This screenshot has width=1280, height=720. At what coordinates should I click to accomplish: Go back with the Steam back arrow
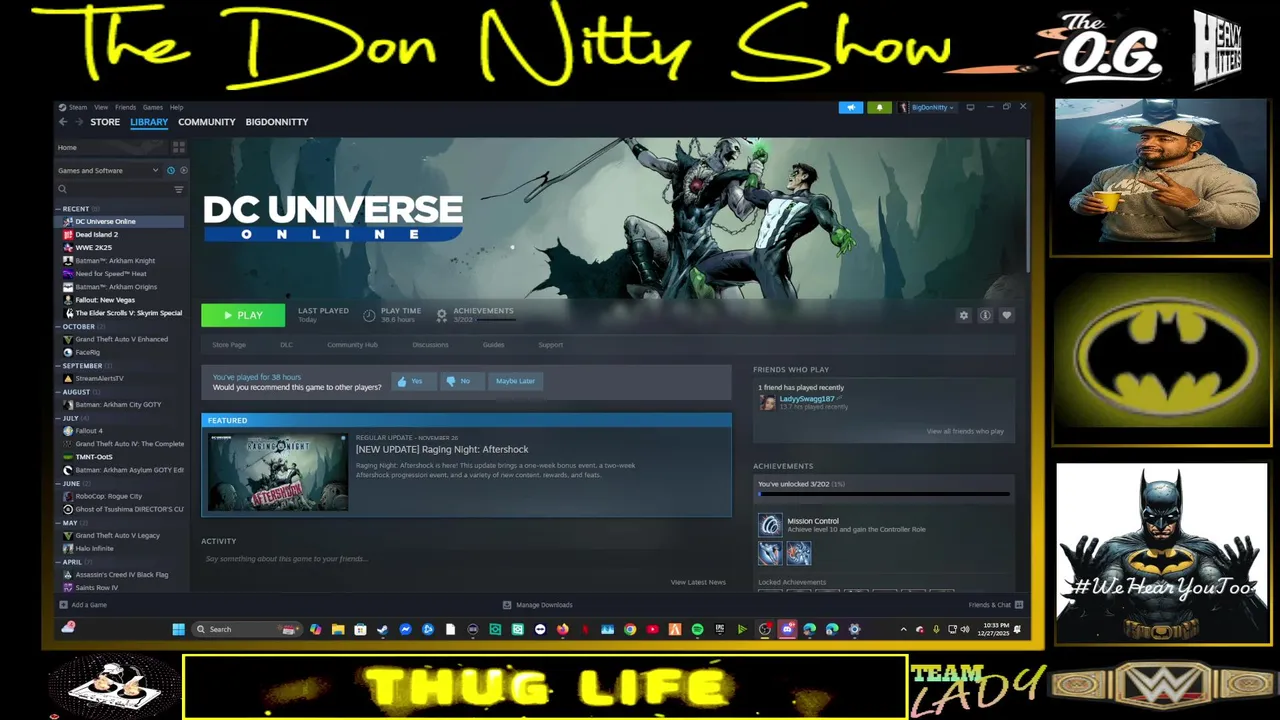coord(62,122)
